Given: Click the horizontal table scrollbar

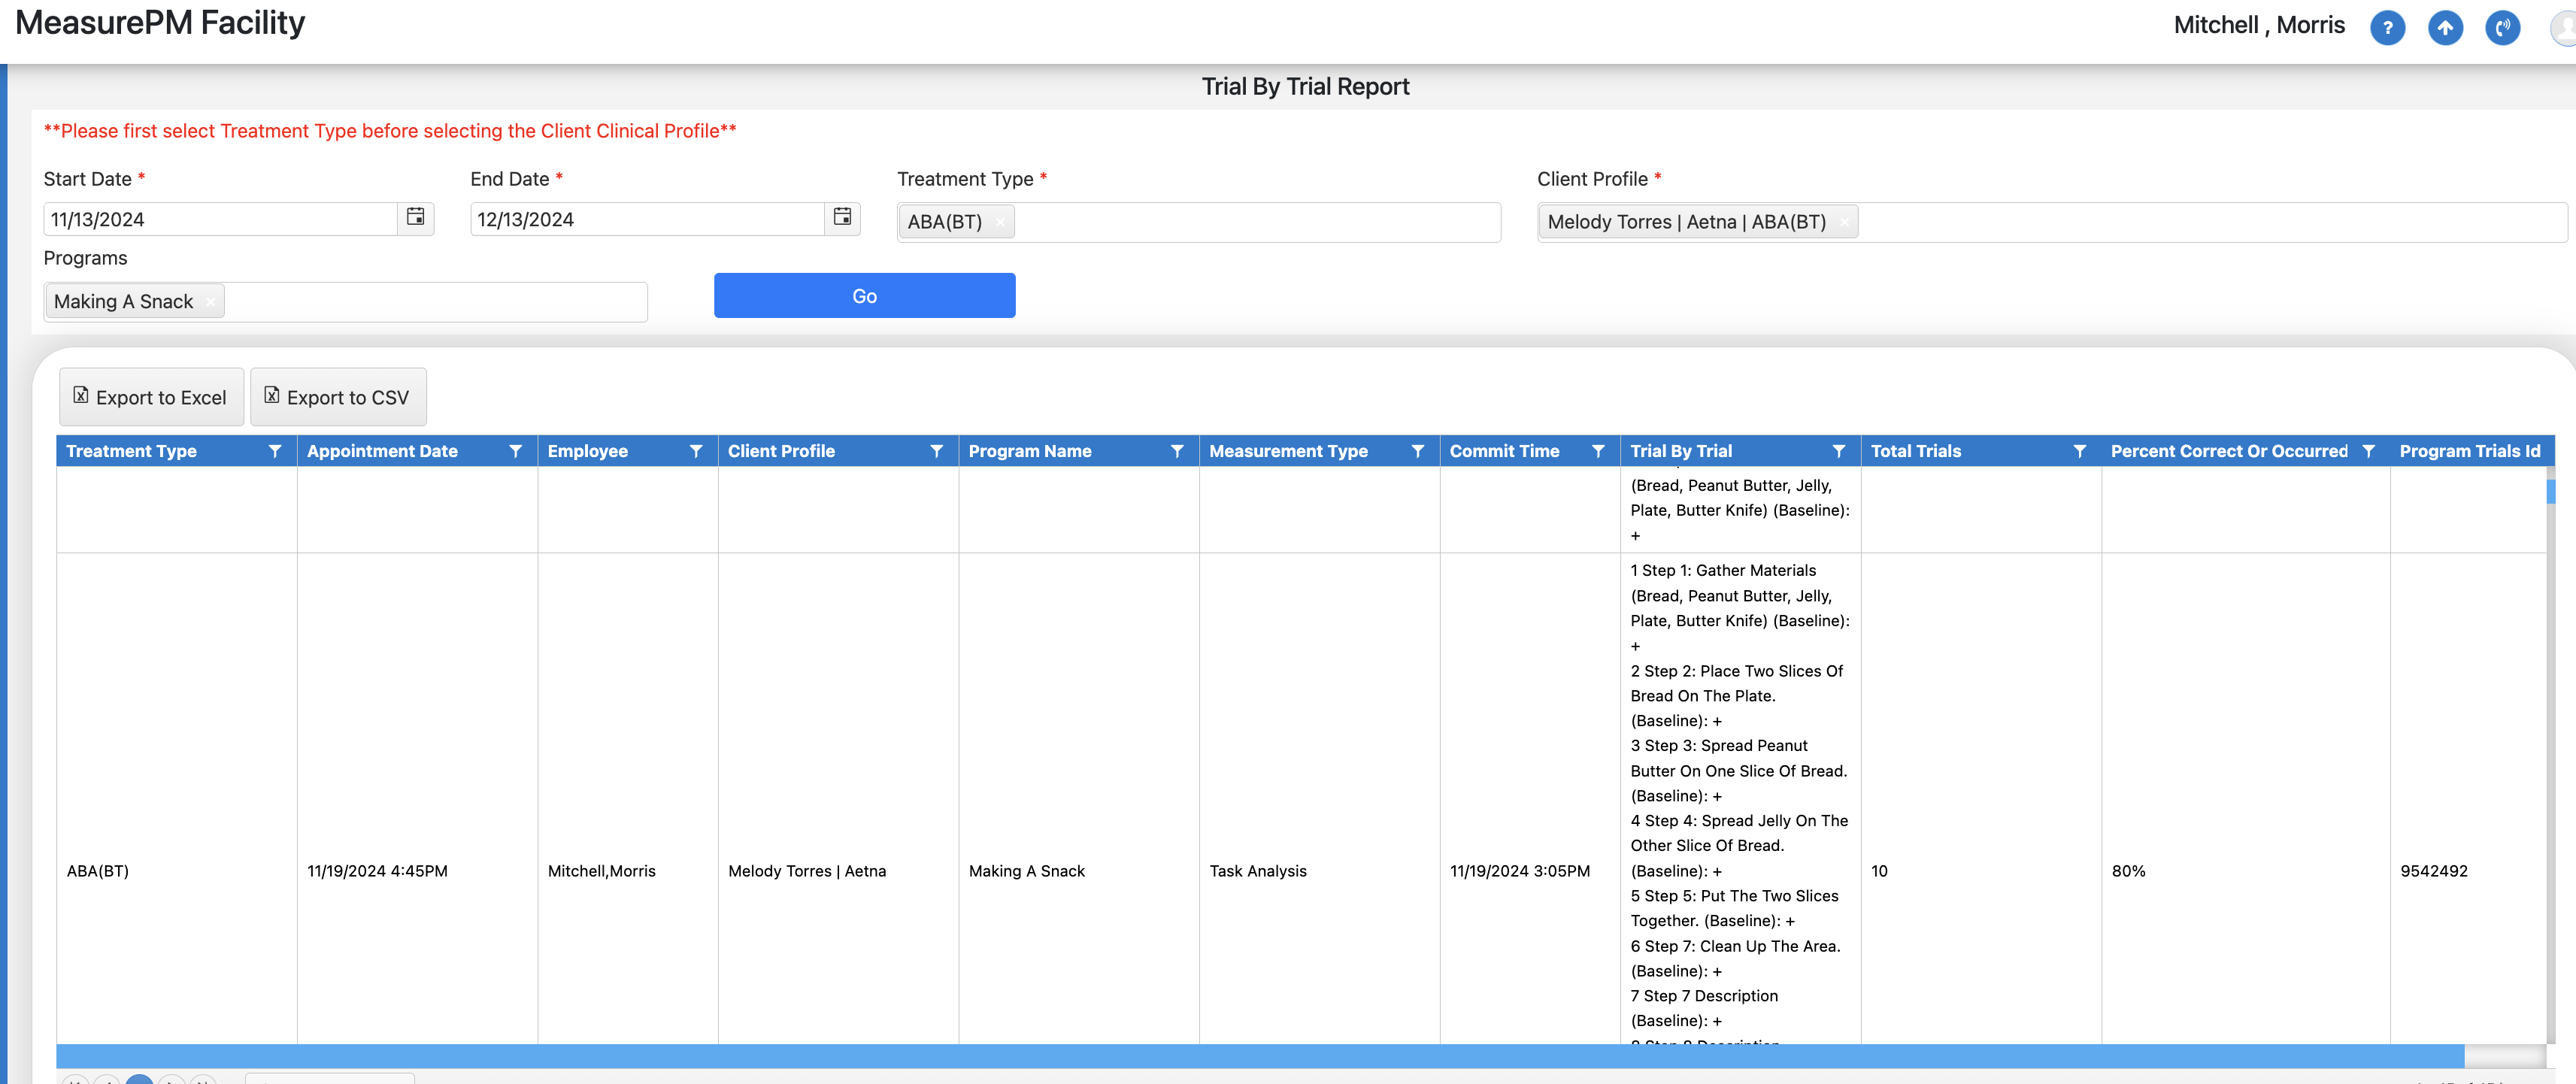Looking at the screenshot, I should (x=1260, y=1055).
